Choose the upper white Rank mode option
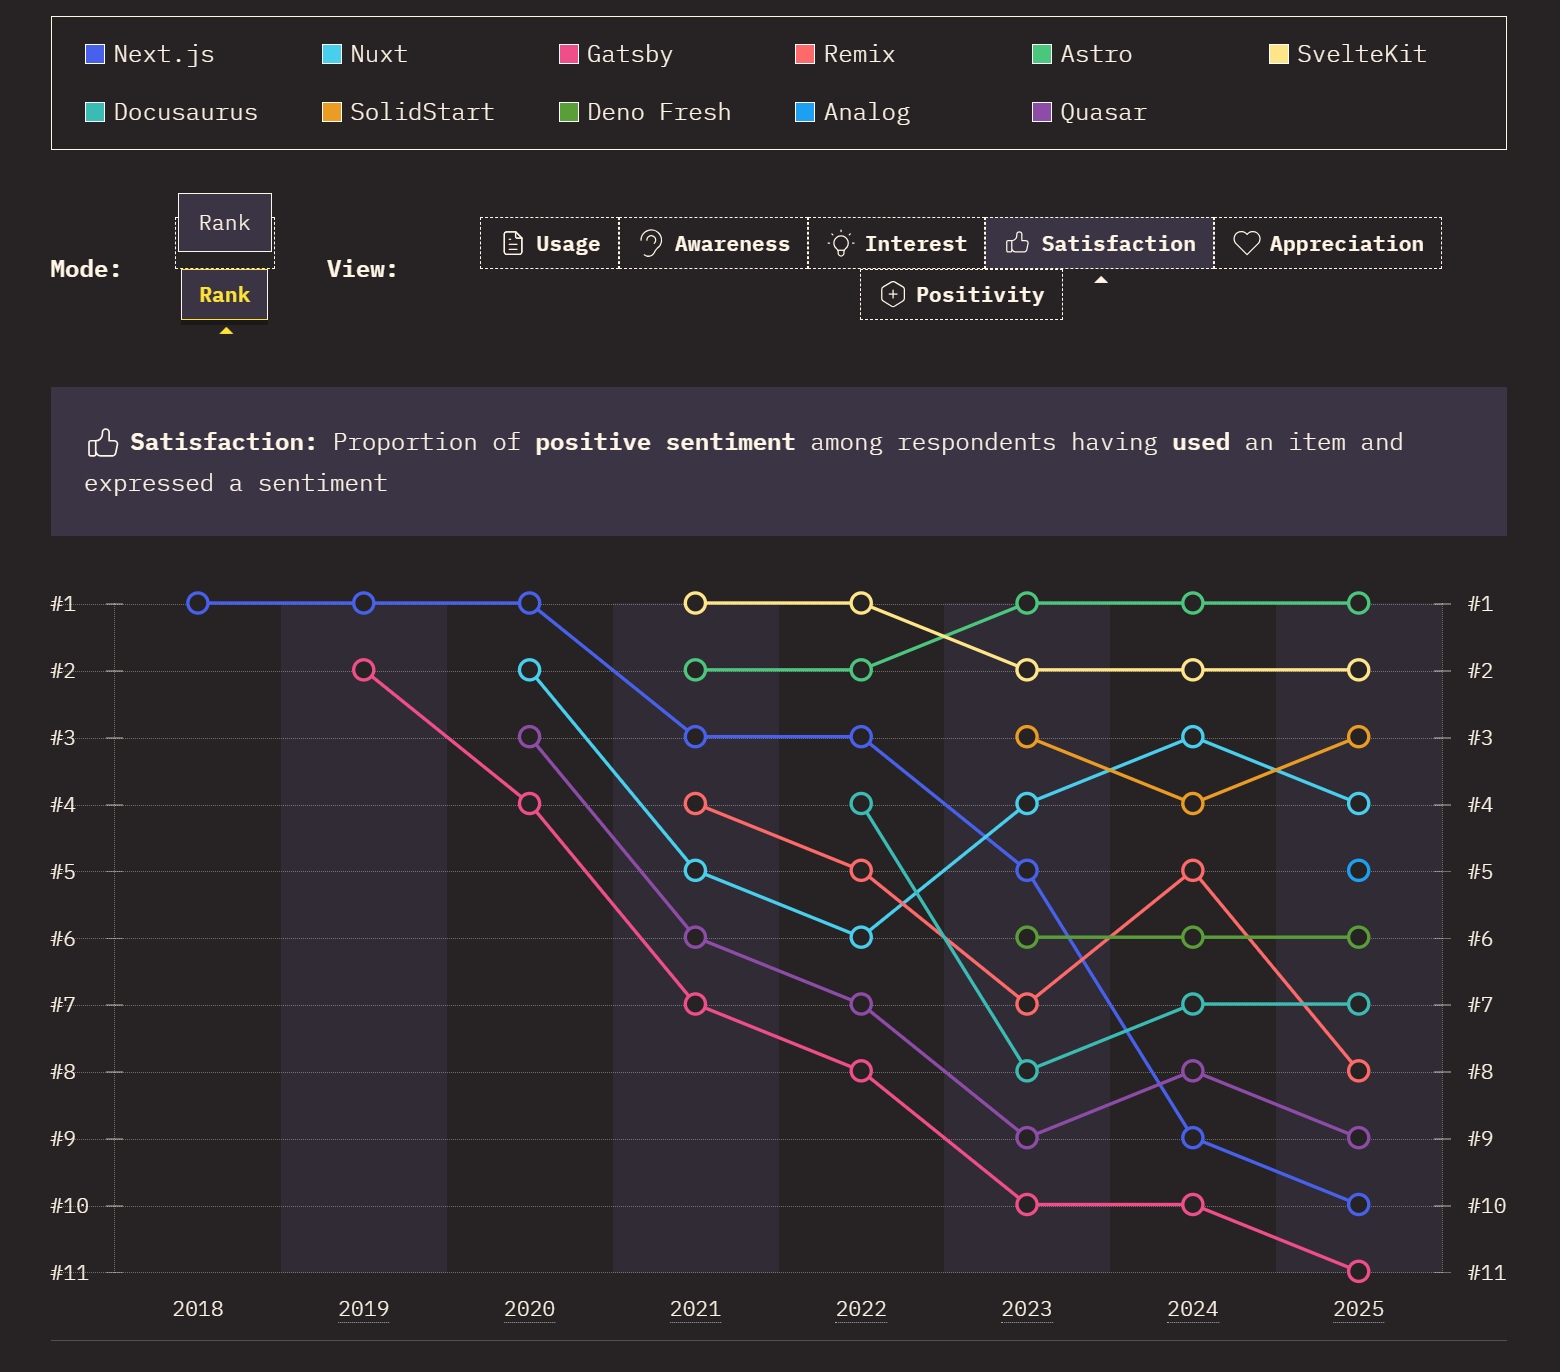 click(224, 222)
